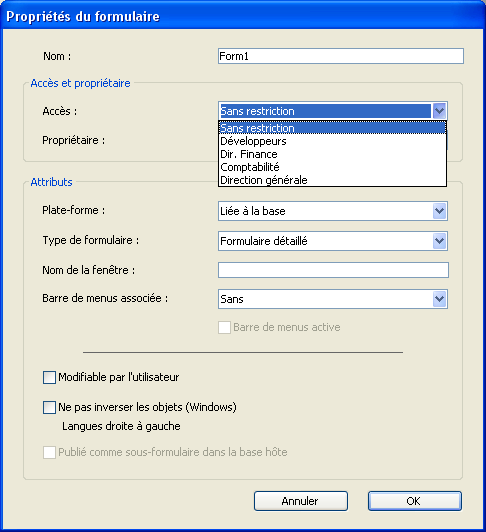Select Direction générale access group
Screen dimensions: 486x532
click(332, 180)
